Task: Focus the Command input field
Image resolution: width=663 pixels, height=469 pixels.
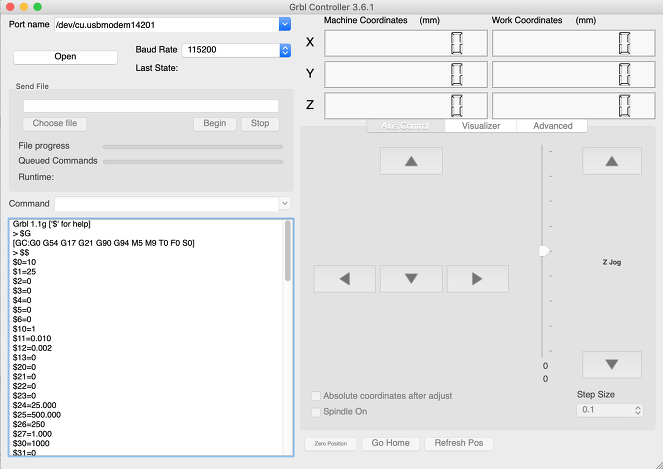Action: pos(167,203)
